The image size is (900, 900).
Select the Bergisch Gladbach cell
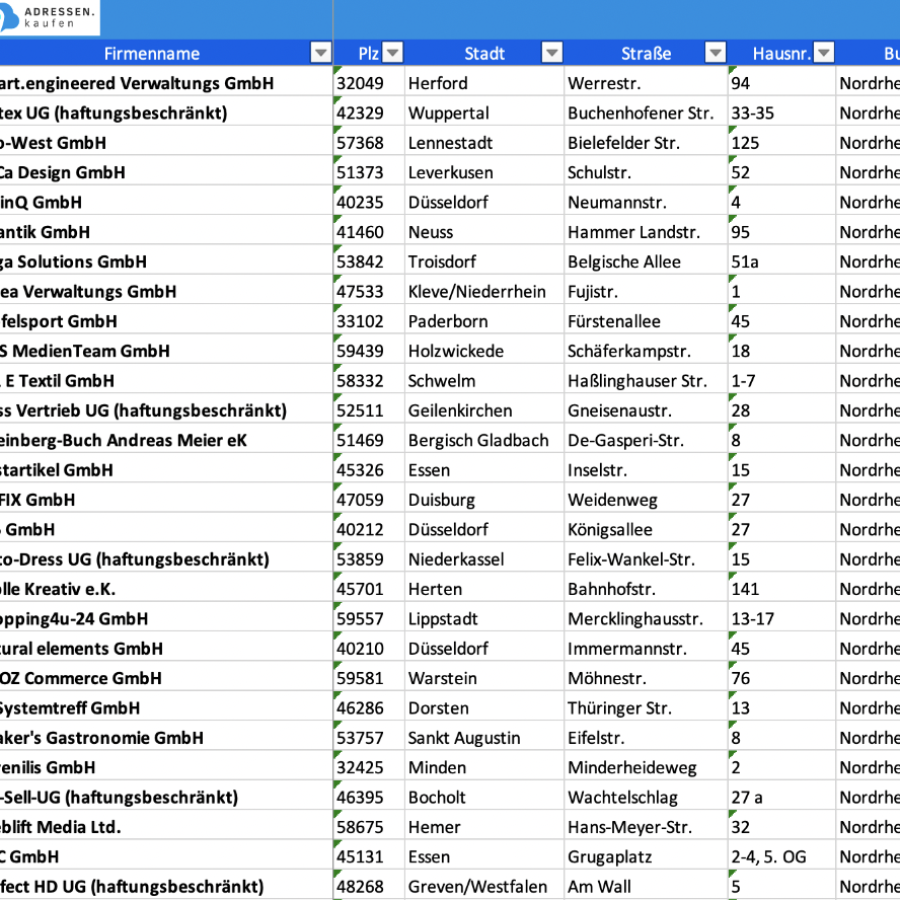(484, 441)
